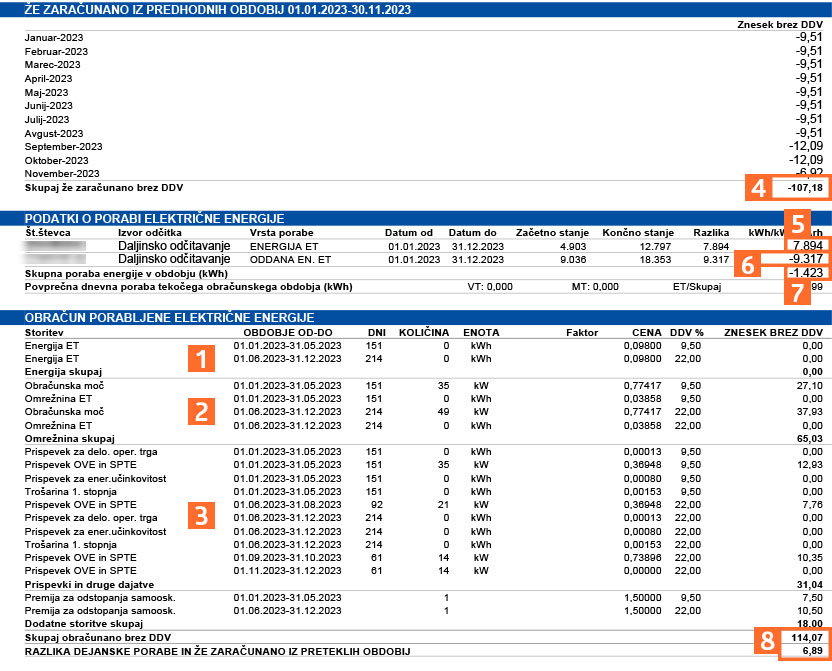
Task: Select the 'Maj-2023' row label
Action: [46, 92]
